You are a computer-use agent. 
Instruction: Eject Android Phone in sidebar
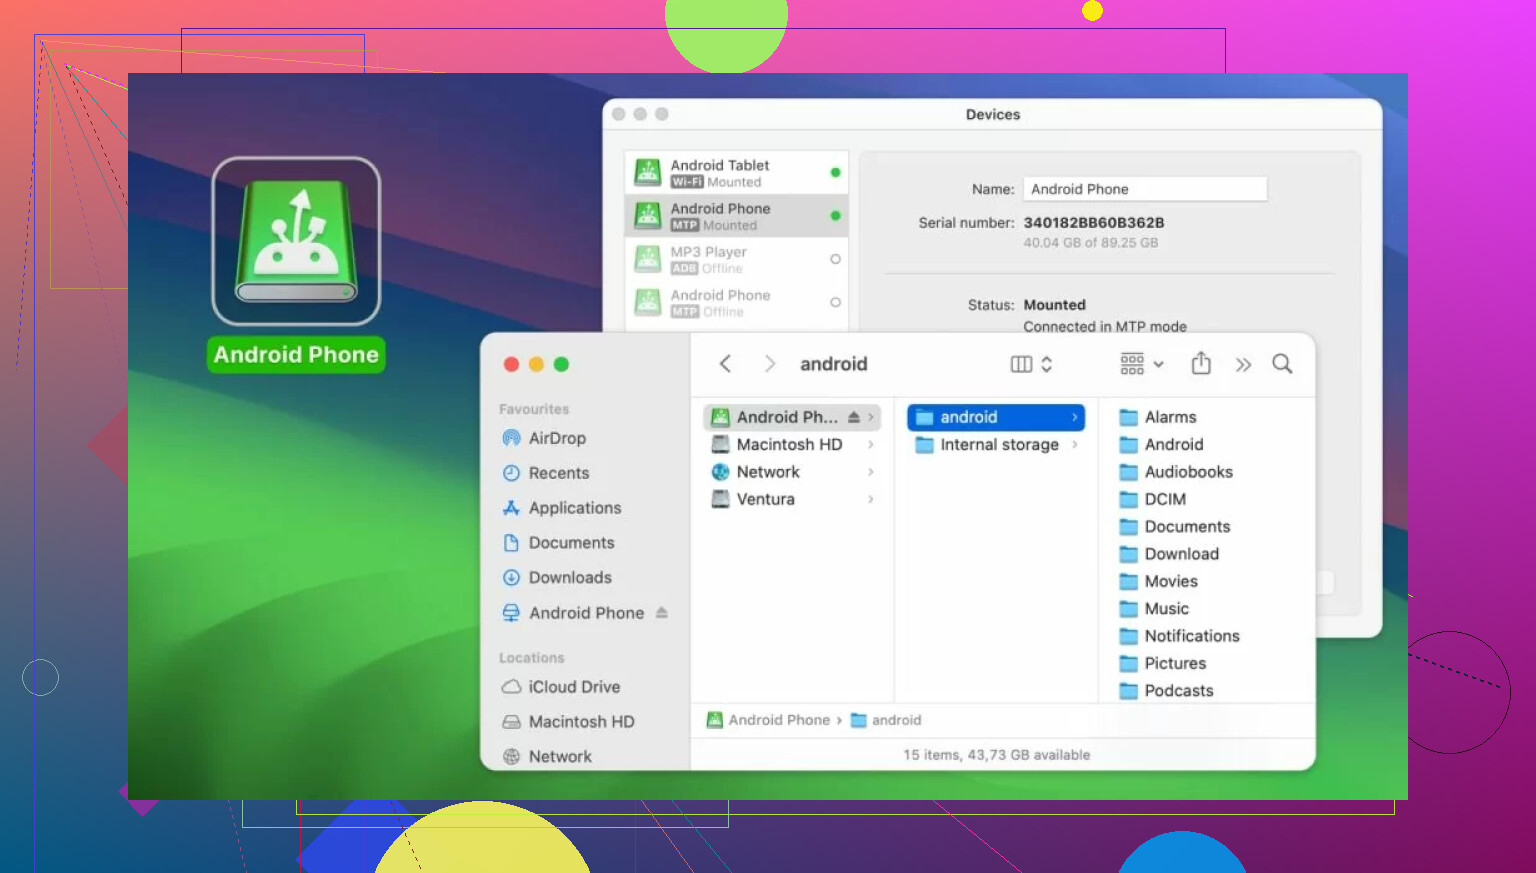pos(661,612)
